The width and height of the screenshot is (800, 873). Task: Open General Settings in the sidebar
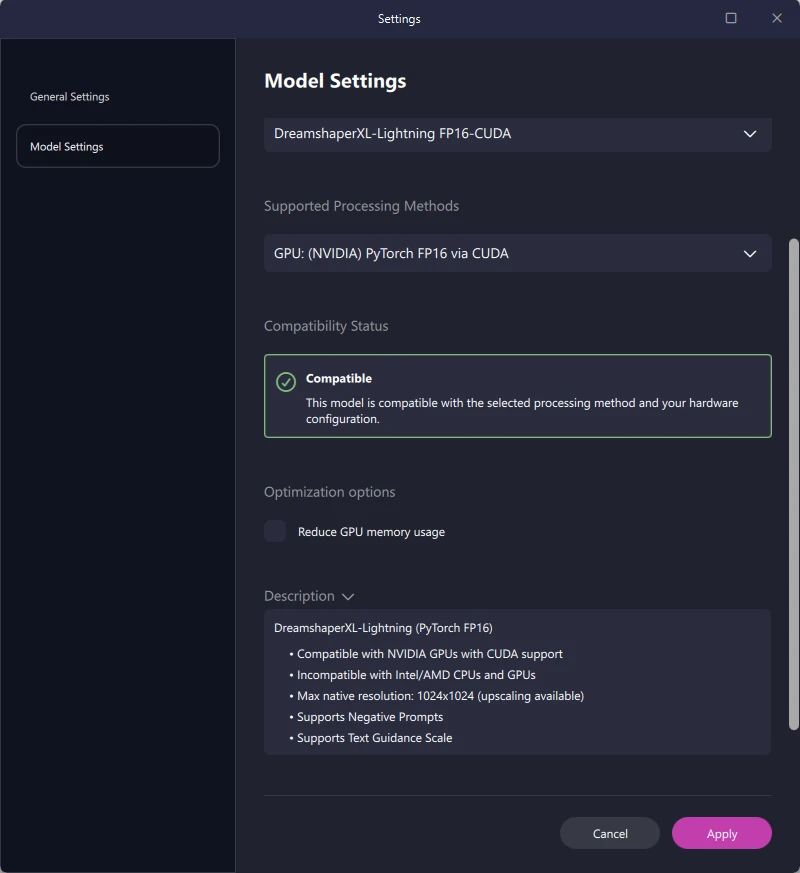pyautogui.click(x=70, y=96)
